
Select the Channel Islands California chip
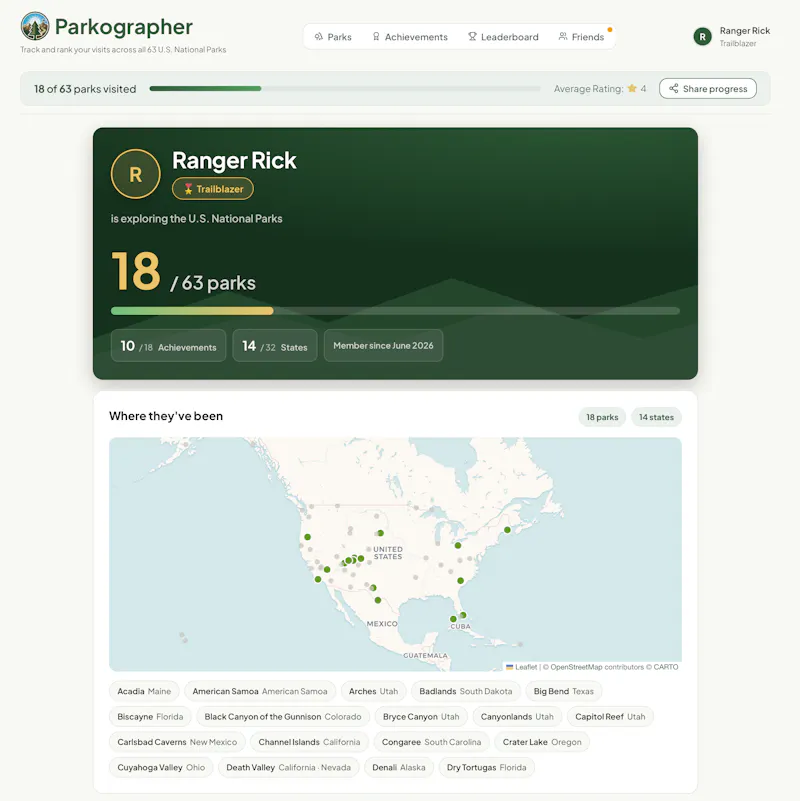309,742
